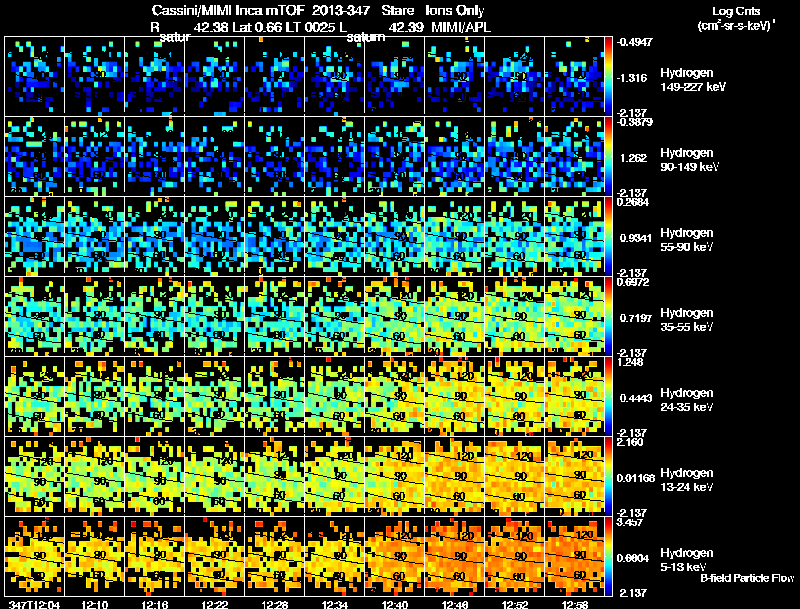Screen dimensions: 800x609
Task: Click the Hydrogen 5-13 keV color bar
Action: tap(609, 556)
